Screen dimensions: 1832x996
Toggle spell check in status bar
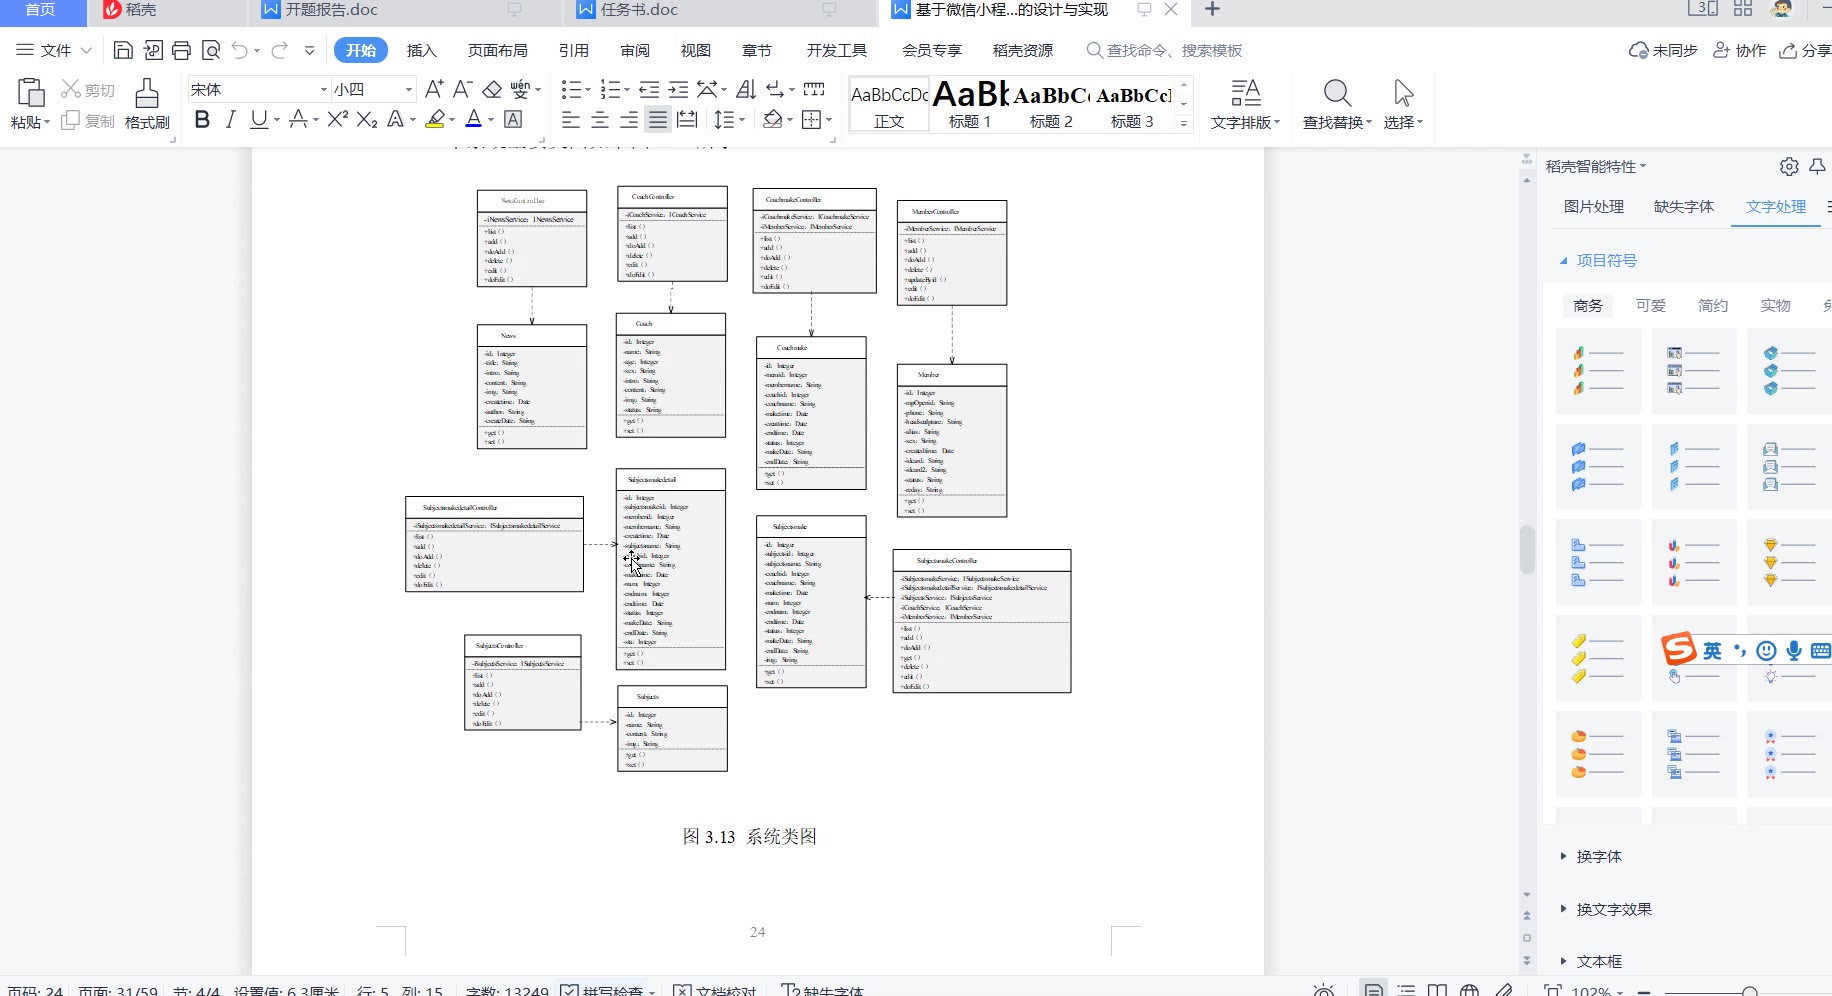pyautogui.click(x=607, y=990)
